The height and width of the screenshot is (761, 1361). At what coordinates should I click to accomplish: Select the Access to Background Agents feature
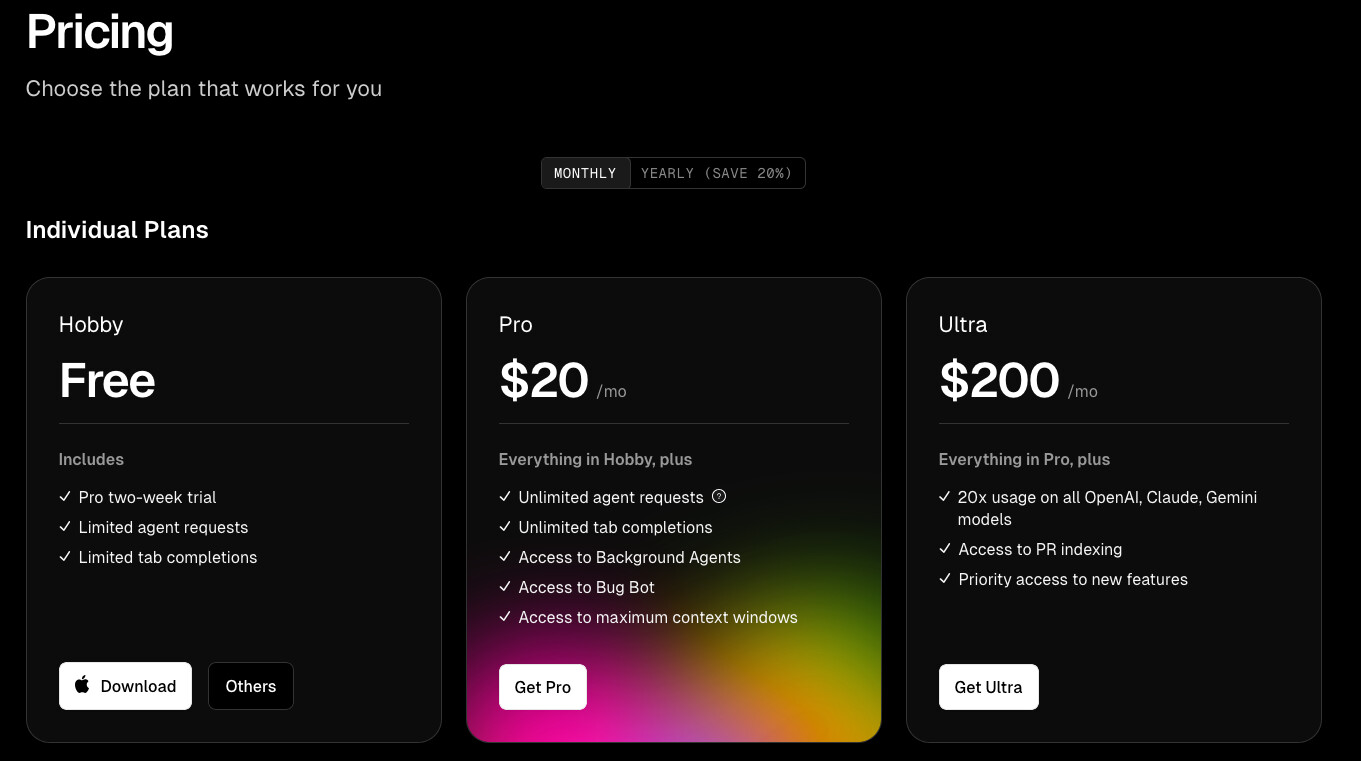pos(630,557)
